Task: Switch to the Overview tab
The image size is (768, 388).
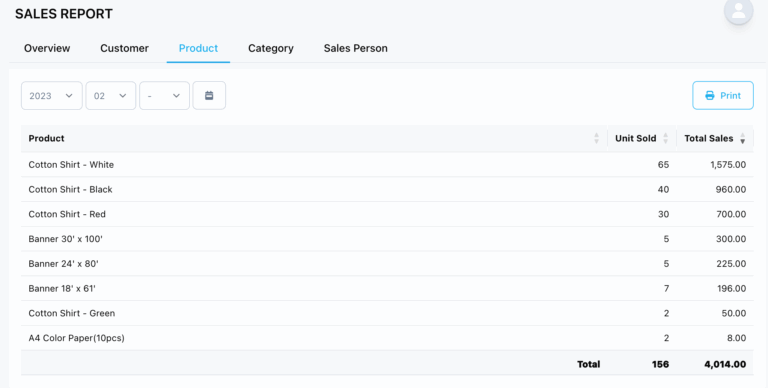Action: [x=47, y=48]
